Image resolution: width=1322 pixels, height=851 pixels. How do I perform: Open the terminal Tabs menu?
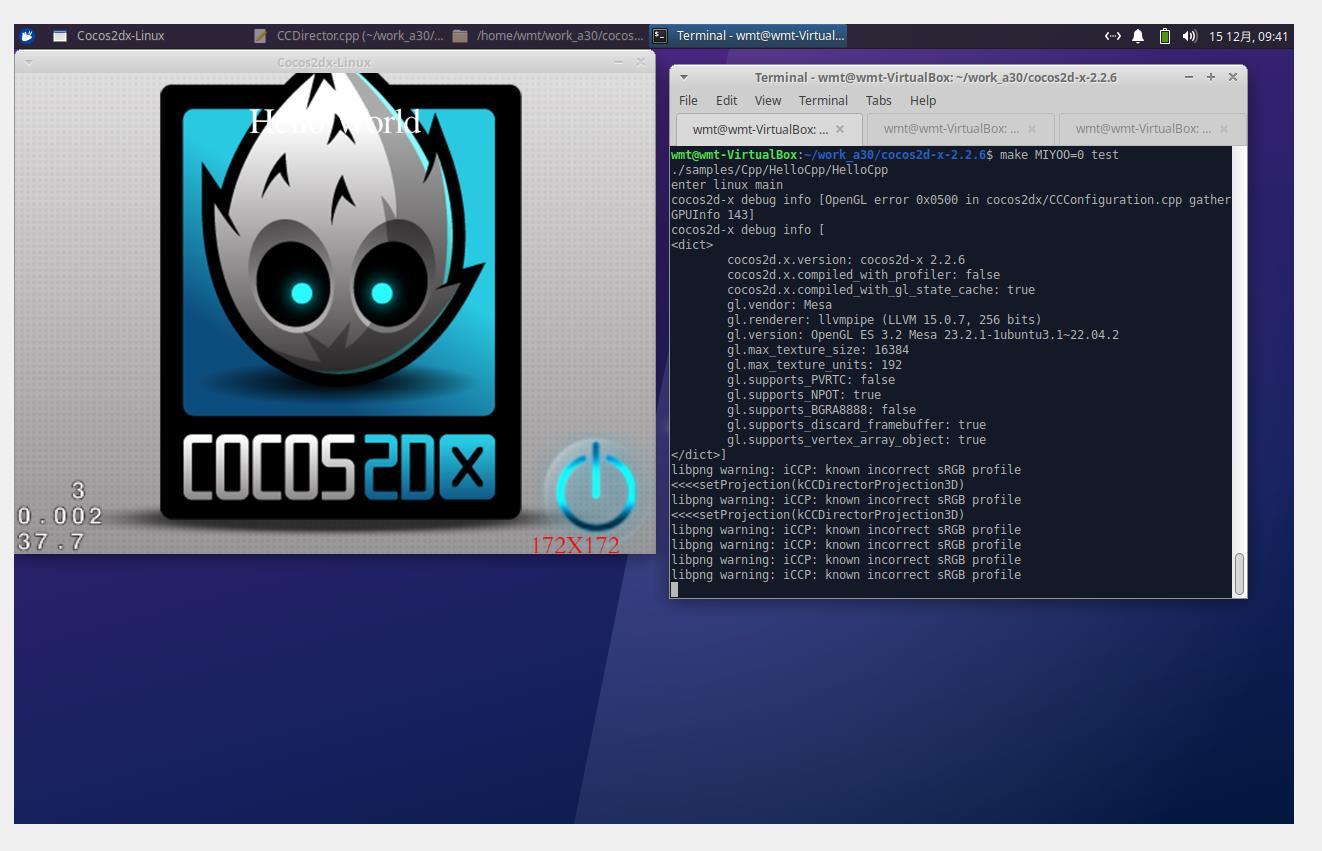point(878,100)
